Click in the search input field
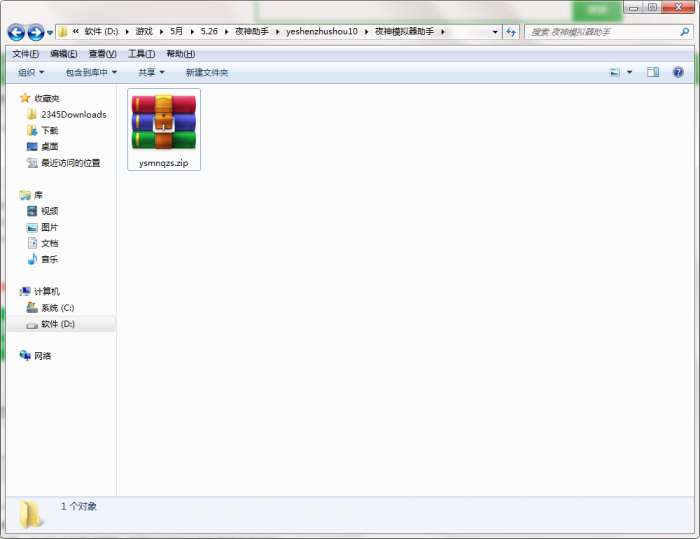Viewport: 700px width, 539px height. pos(603,32)
